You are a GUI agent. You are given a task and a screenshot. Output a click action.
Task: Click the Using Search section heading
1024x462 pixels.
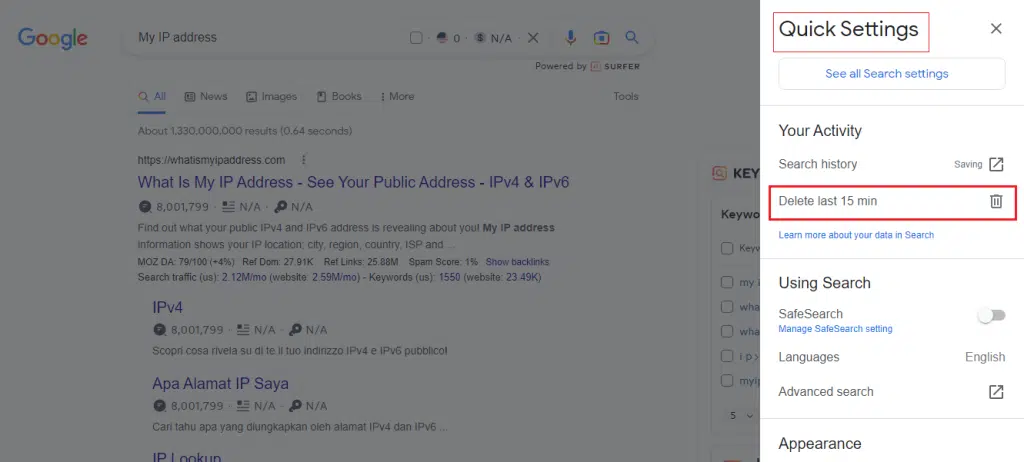point(824,283)
